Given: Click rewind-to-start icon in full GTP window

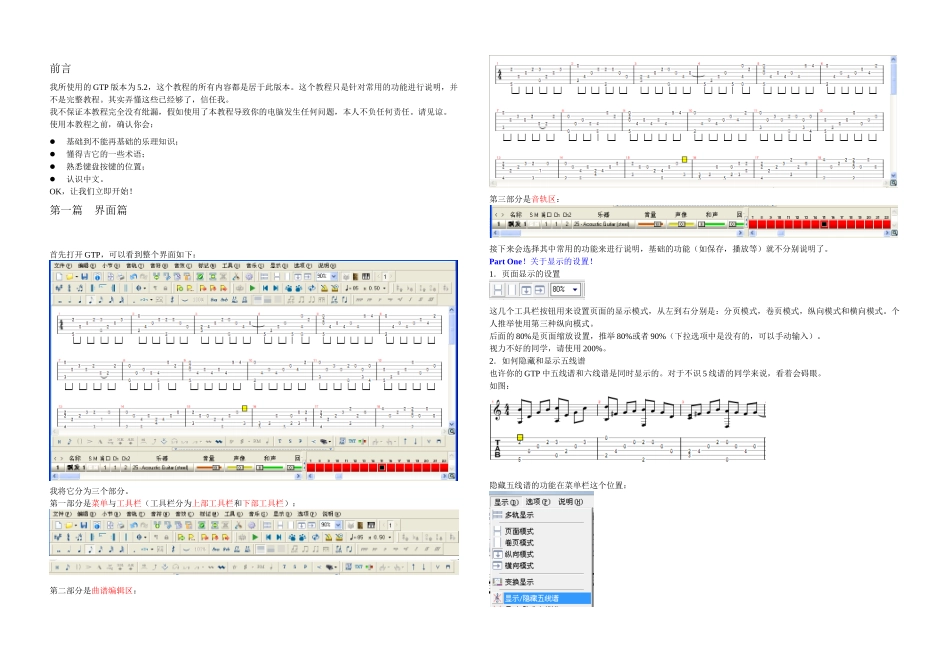Looking at the screenshot, I should tap(265, 288).
